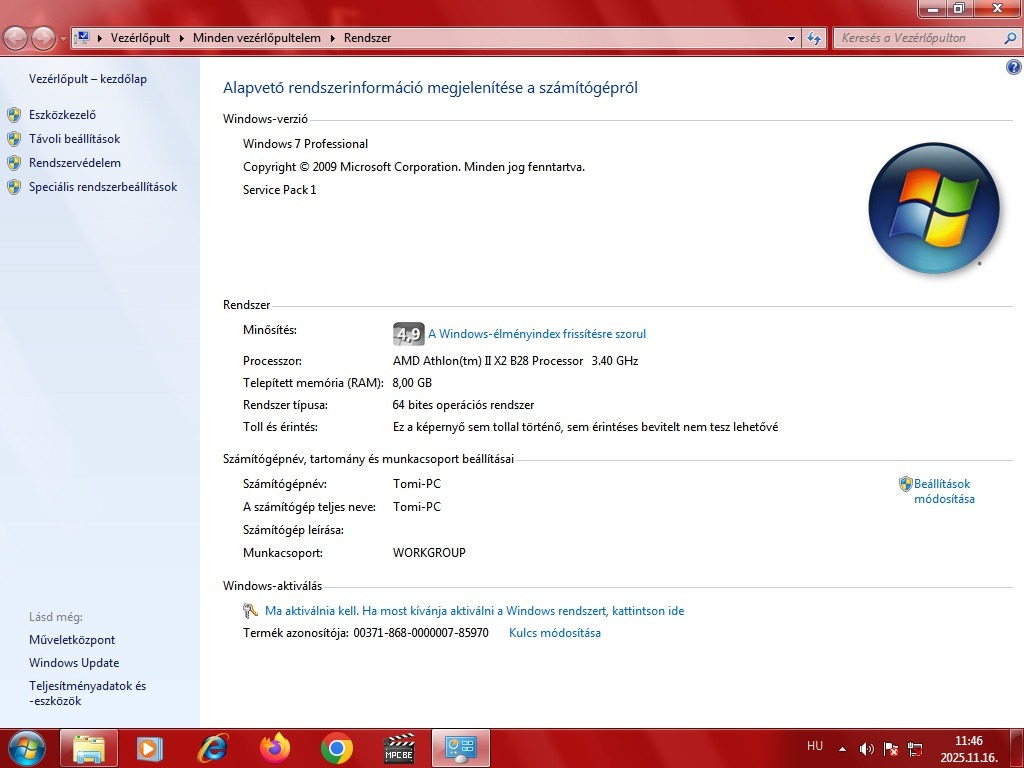This screenshot has width=1024, height=768.
Task: Click the network tray icon
Action: click(x=916, y=749)
